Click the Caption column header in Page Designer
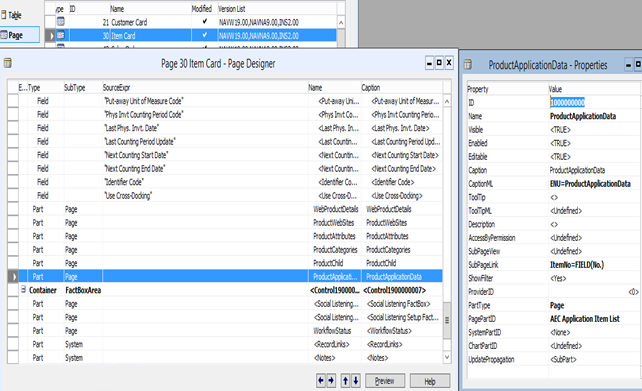This screenshot has width=642, height=391. coord(401,88)
